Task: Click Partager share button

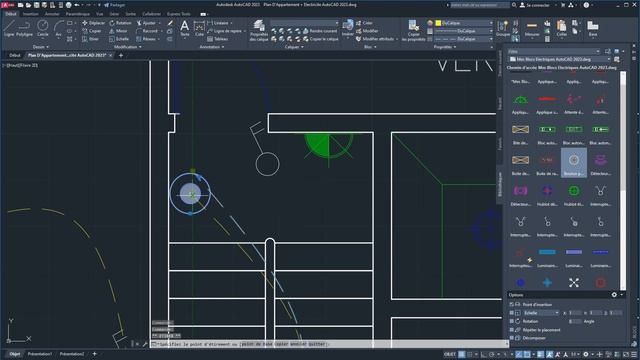Action: (x=115, y=5)
